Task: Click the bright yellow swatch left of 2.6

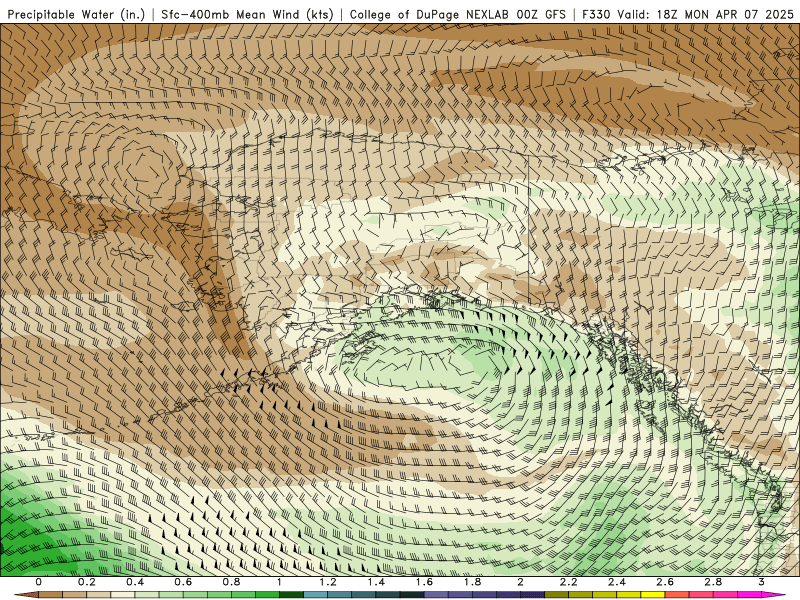Action: pos(654,596)
